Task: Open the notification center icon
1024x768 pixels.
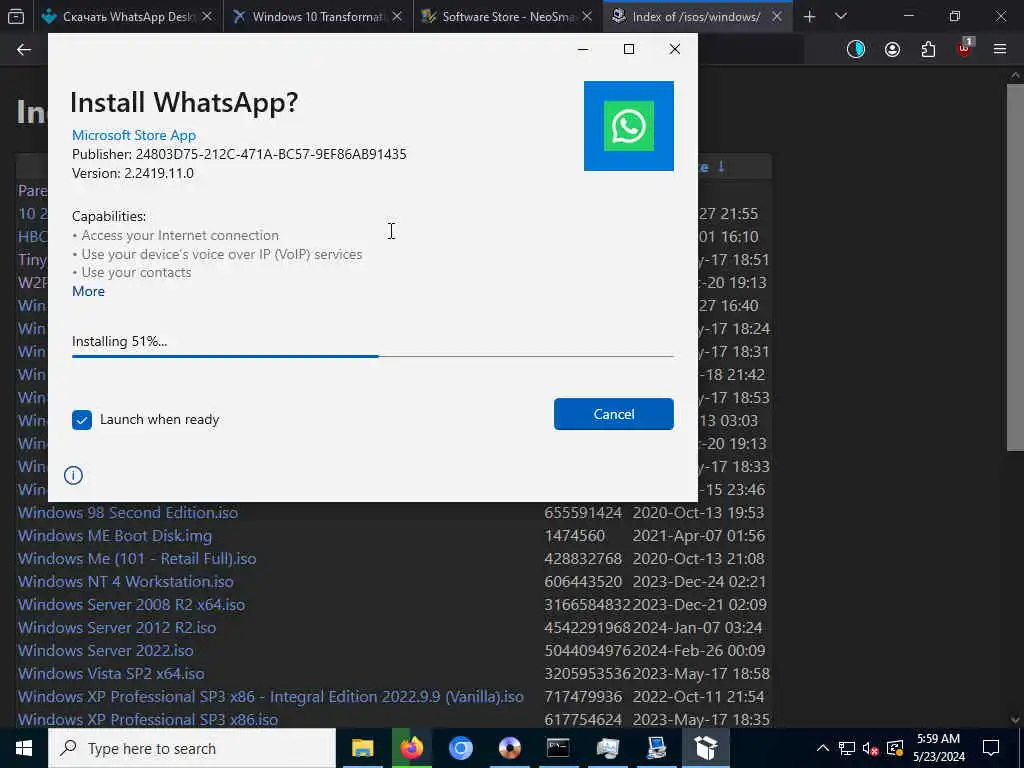Action: tap(991, 748)
